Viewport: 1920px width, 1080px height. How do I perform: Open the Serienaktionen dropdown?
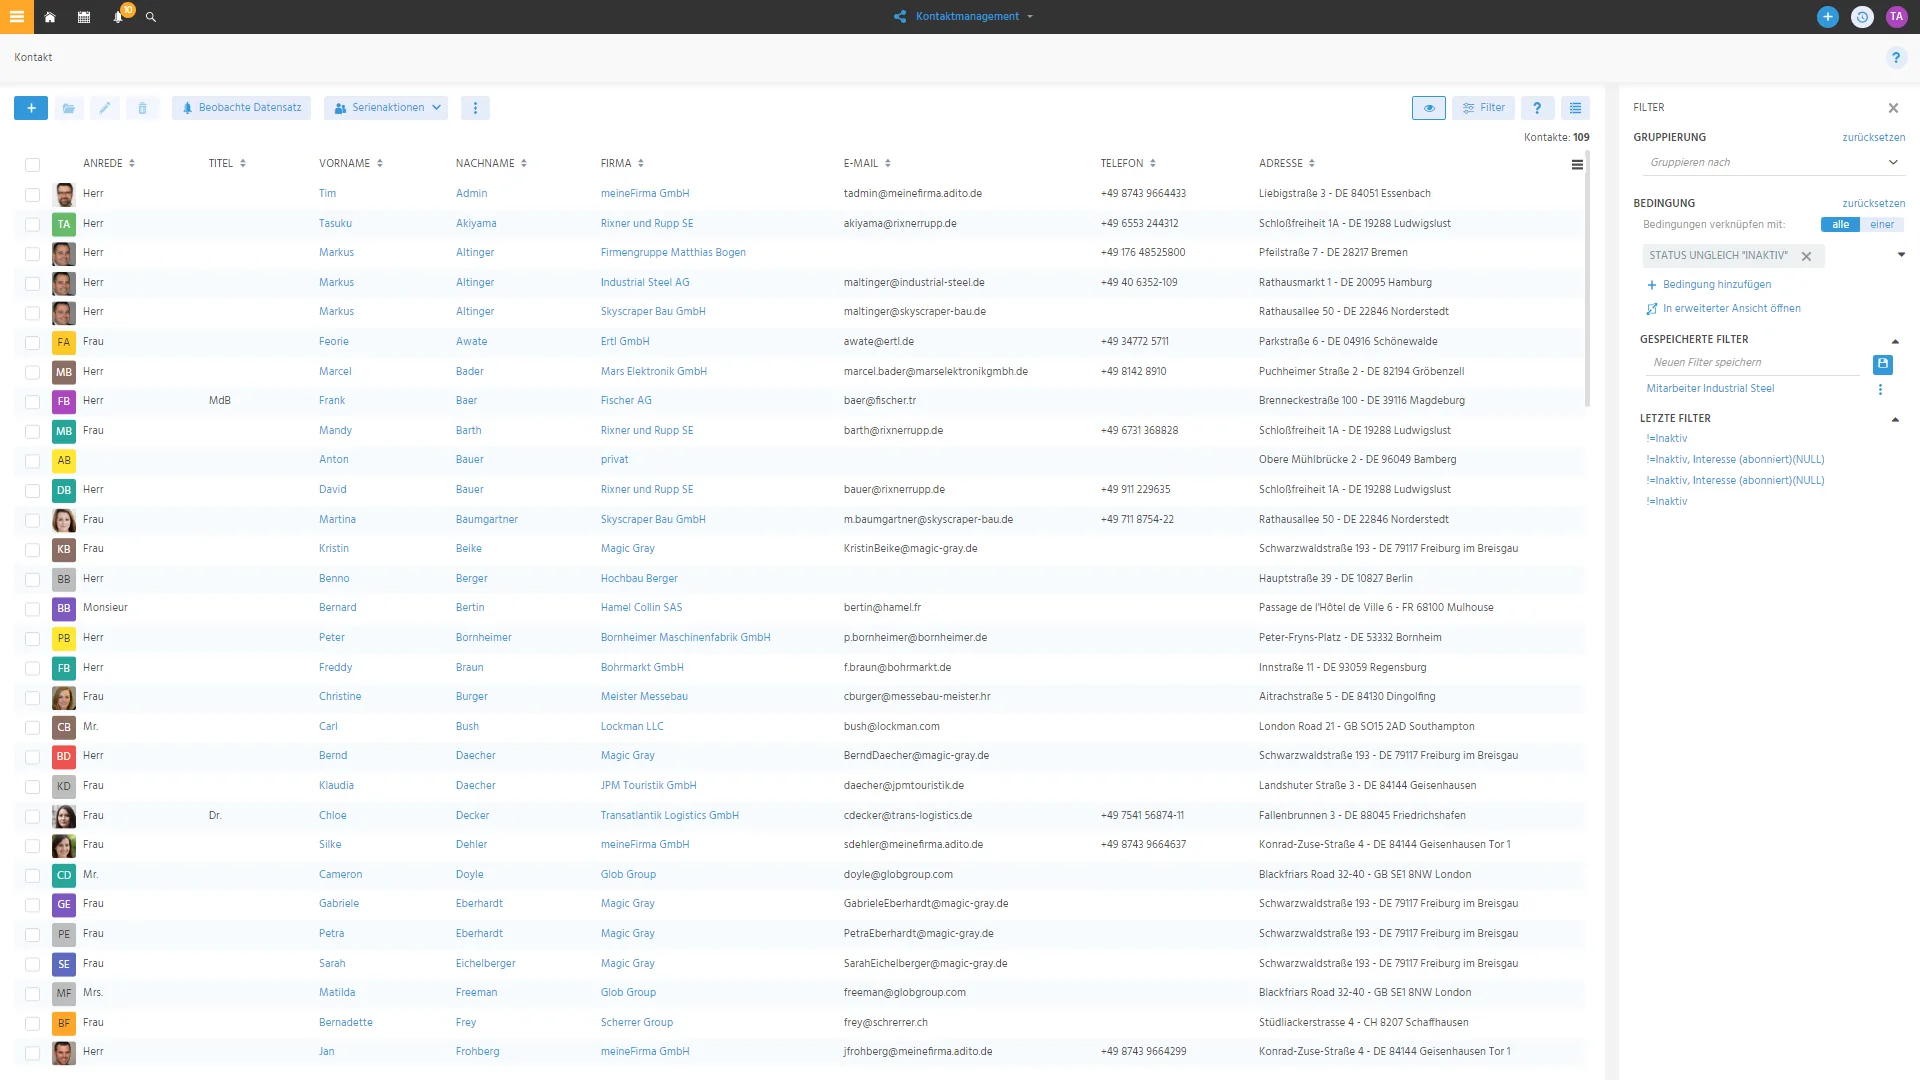(388, 108)
